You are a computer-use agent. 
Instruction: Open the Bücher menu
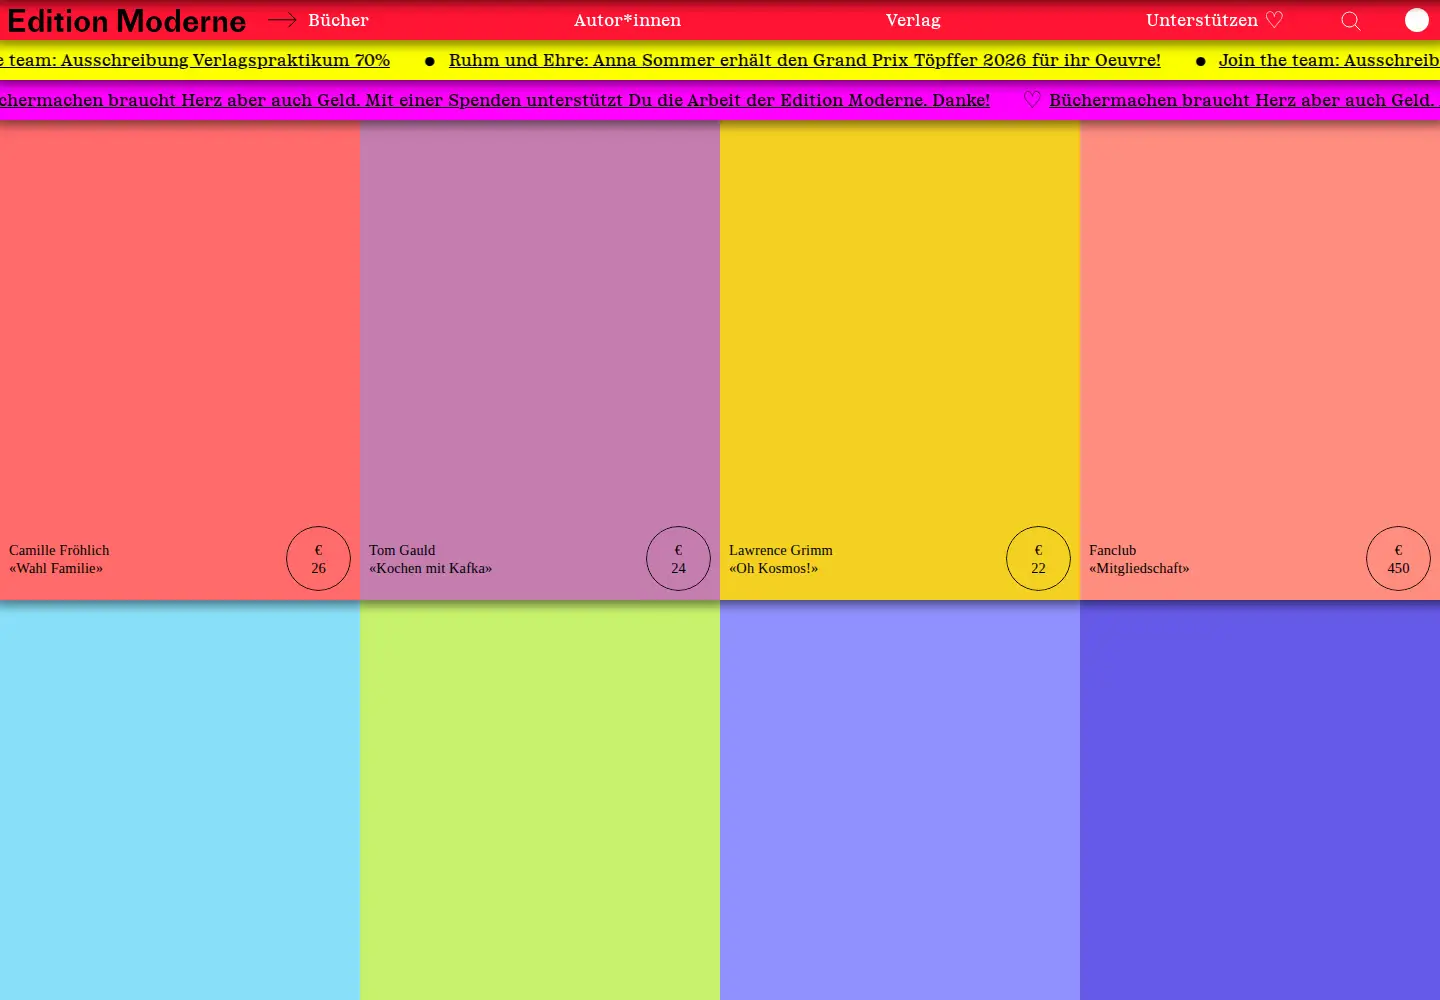(x=338, y=20)
